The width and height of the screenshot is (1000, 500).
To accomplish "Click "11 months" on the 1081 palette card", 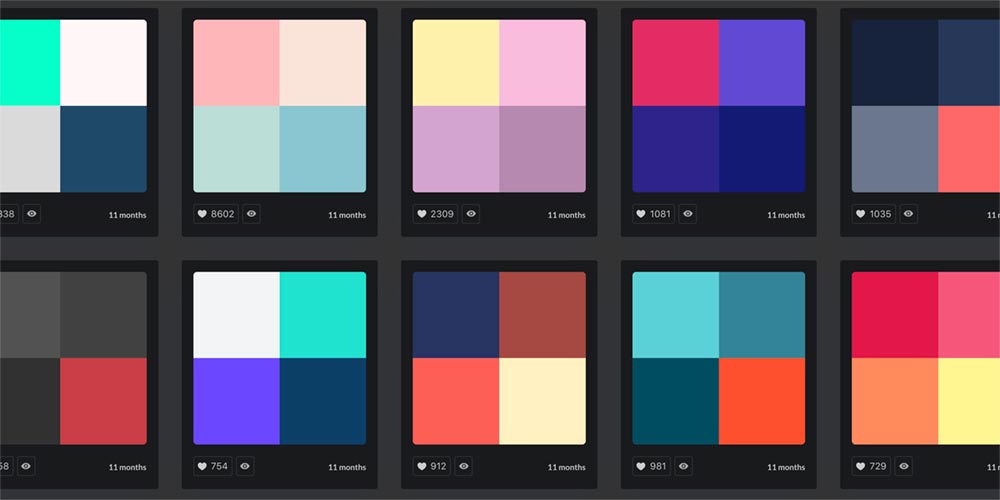I will [x=786, y=215].
